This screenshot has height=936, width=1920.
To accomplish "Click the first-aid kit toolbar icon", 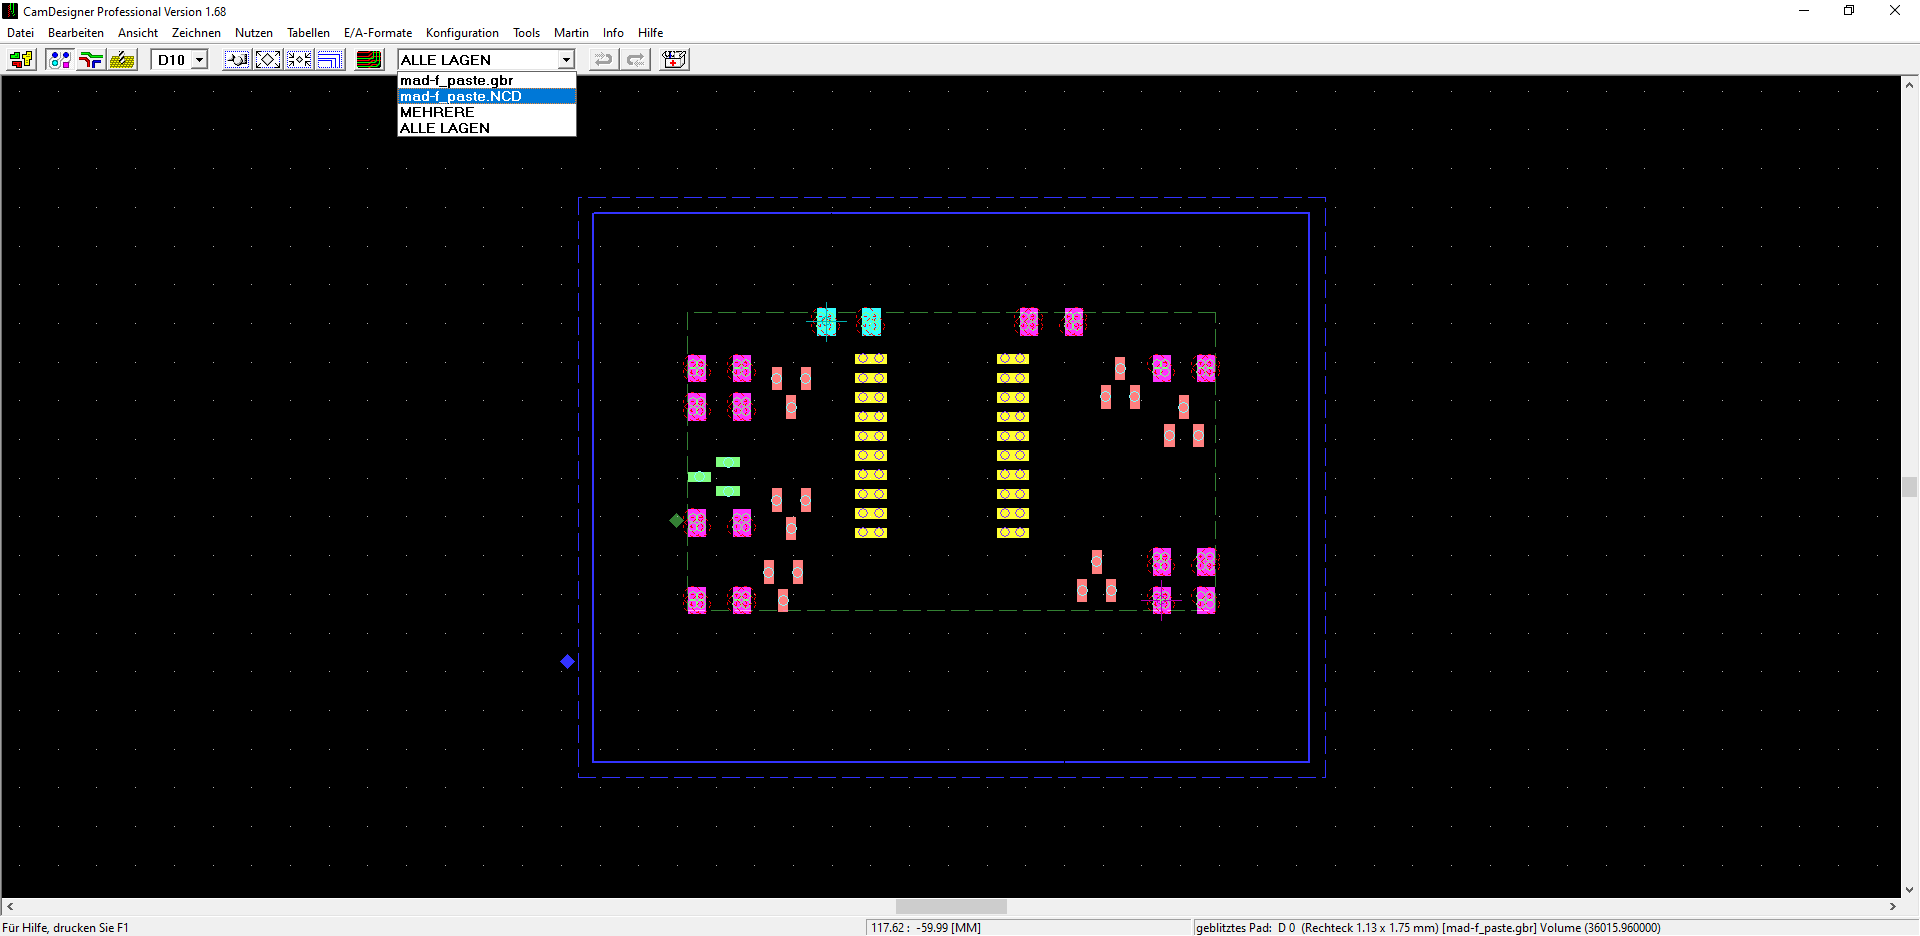I will tap(675, 60).
